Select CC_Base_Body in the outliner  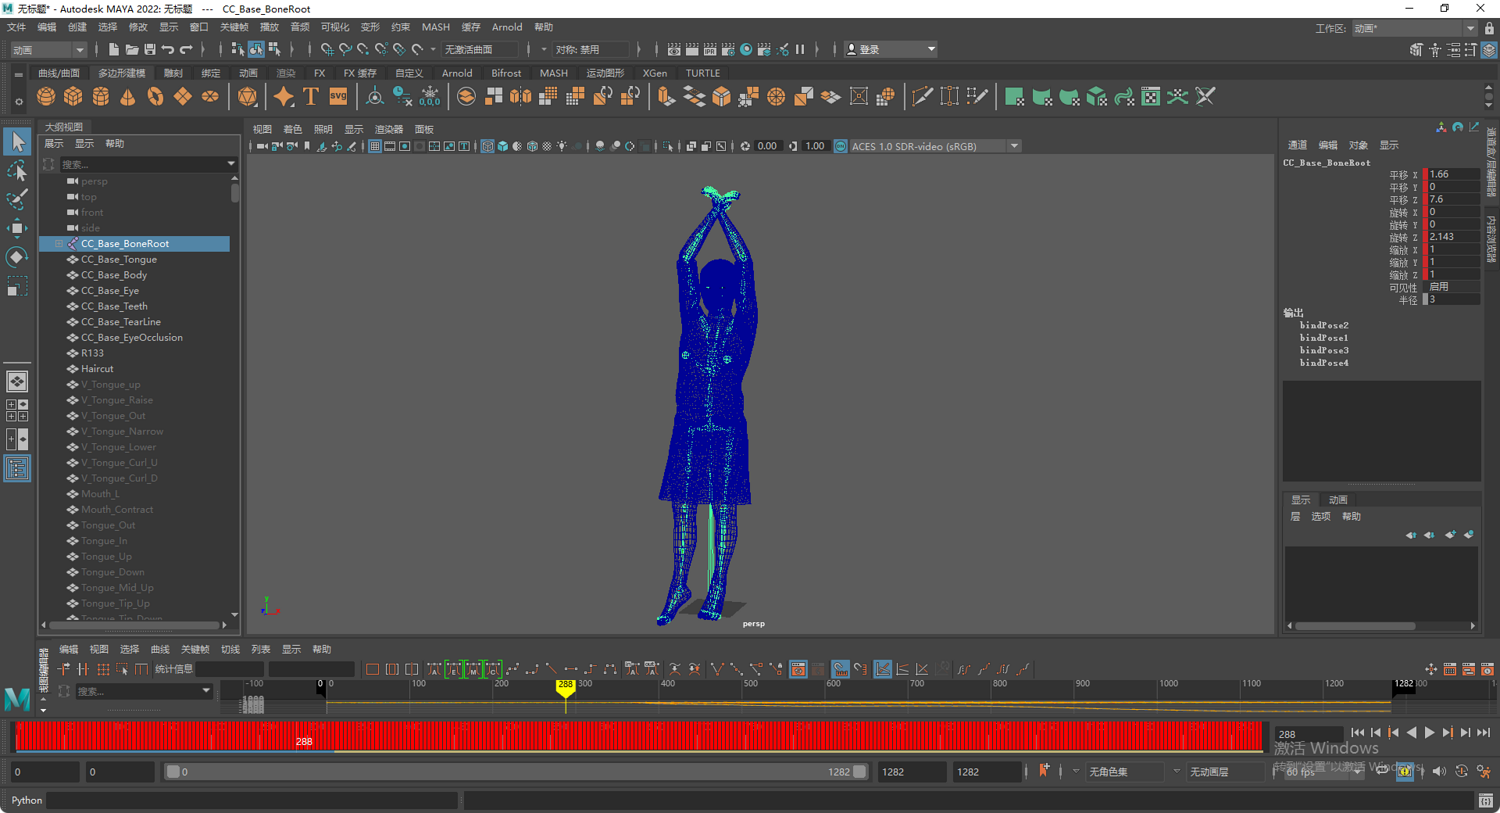[x=114, y=275]
